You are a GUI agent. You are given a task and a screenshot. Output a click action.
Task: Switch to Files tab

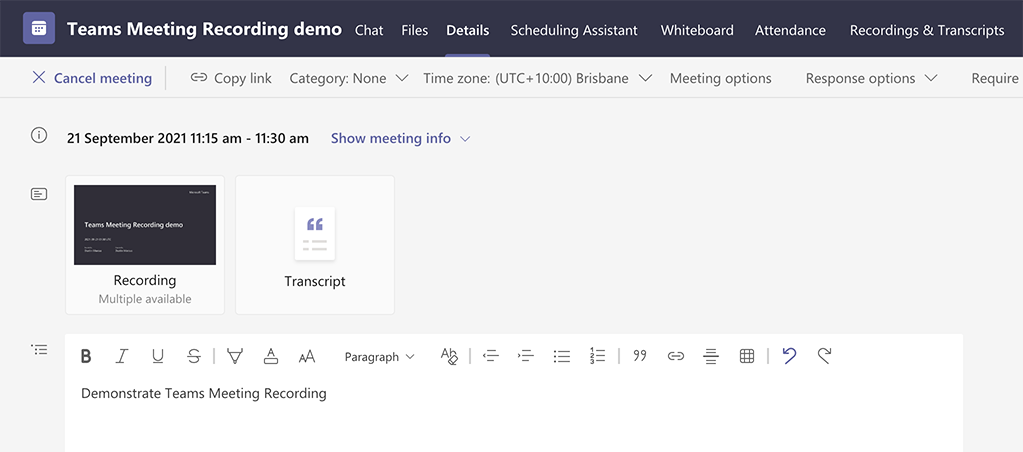[415, 30]
